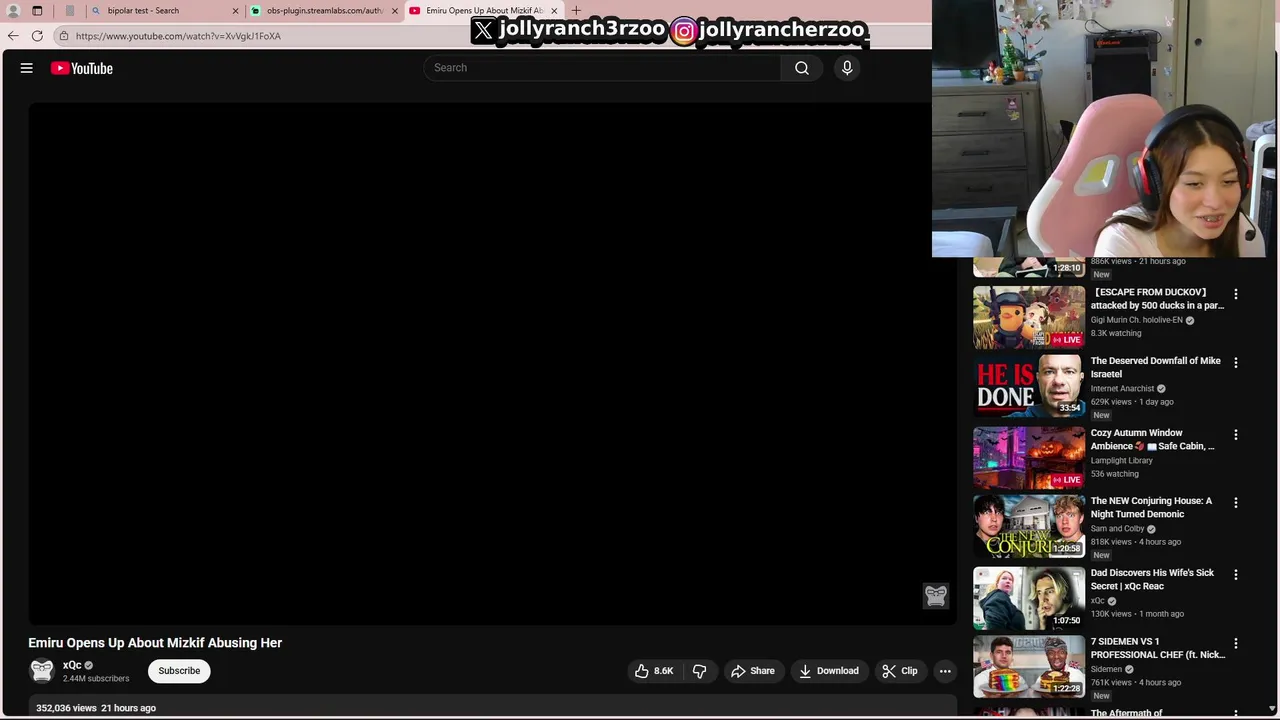Open the Sidemen chef video thumbnail
This screenshot has height=720, width=1280.
coord(1029,667)
